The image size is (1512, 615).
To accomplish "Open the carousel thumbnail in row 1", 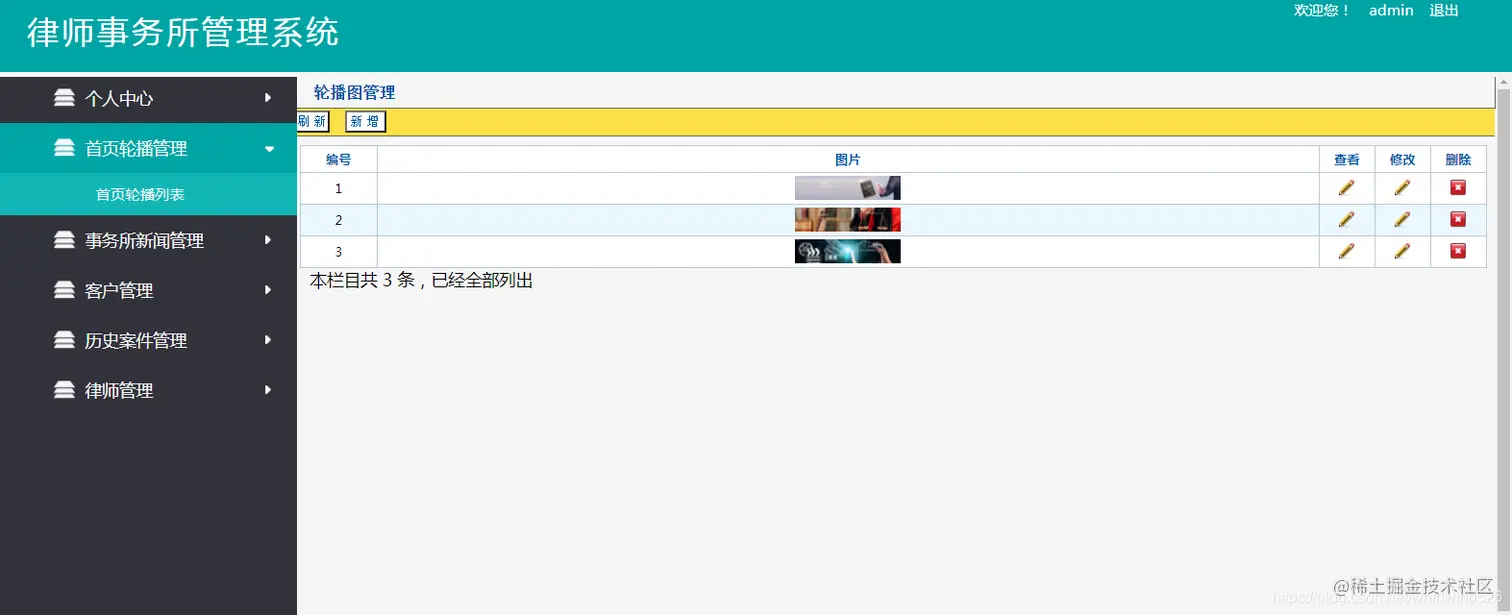I will tap(847, 188).
